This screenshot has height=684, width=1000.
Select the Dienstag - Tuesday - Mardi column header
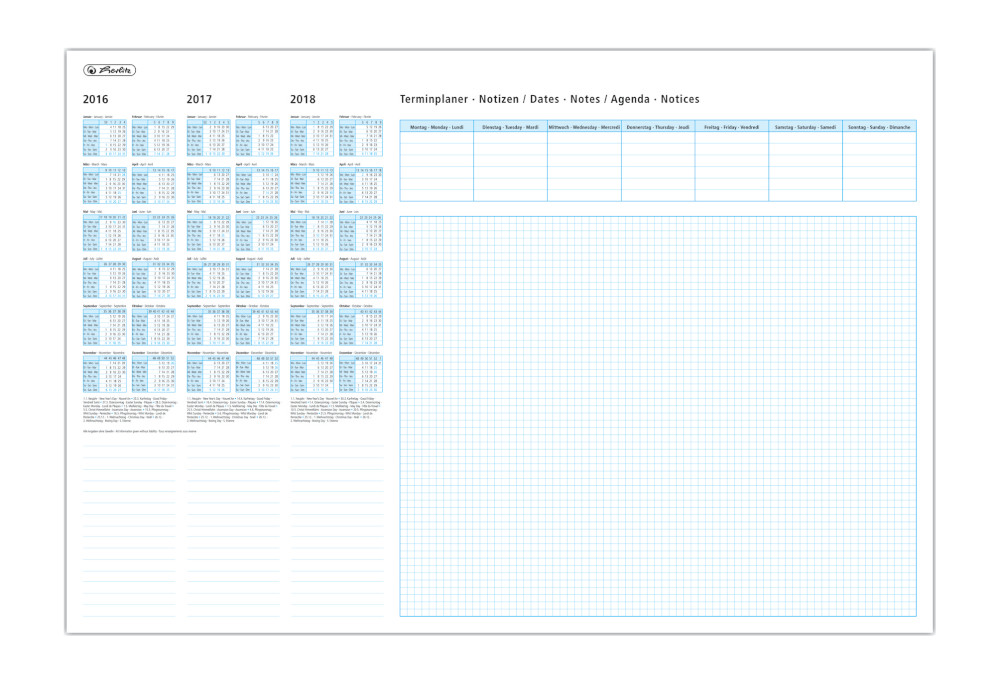[x=510, y=127]
